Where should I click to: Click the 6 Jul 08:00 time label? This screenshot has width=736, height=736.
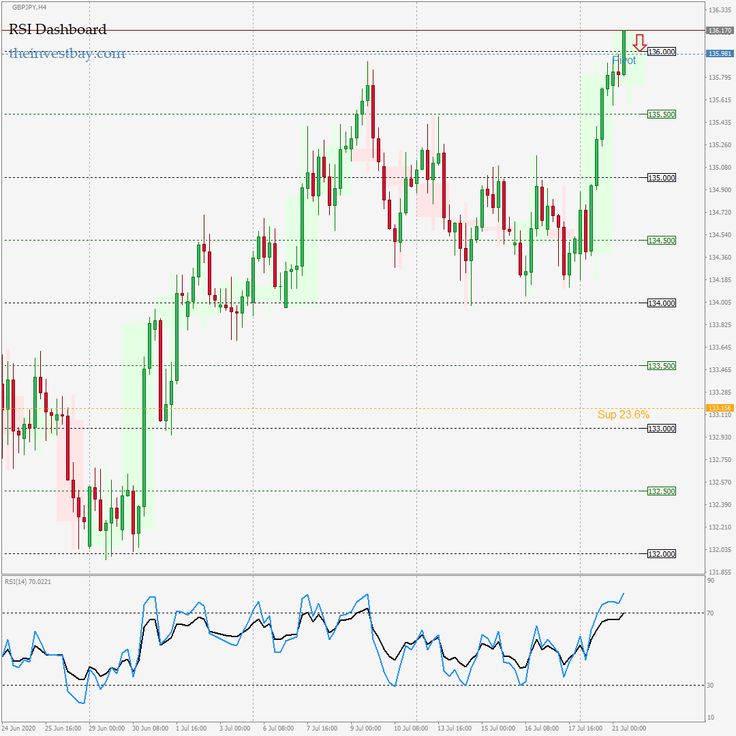point(279,728)
